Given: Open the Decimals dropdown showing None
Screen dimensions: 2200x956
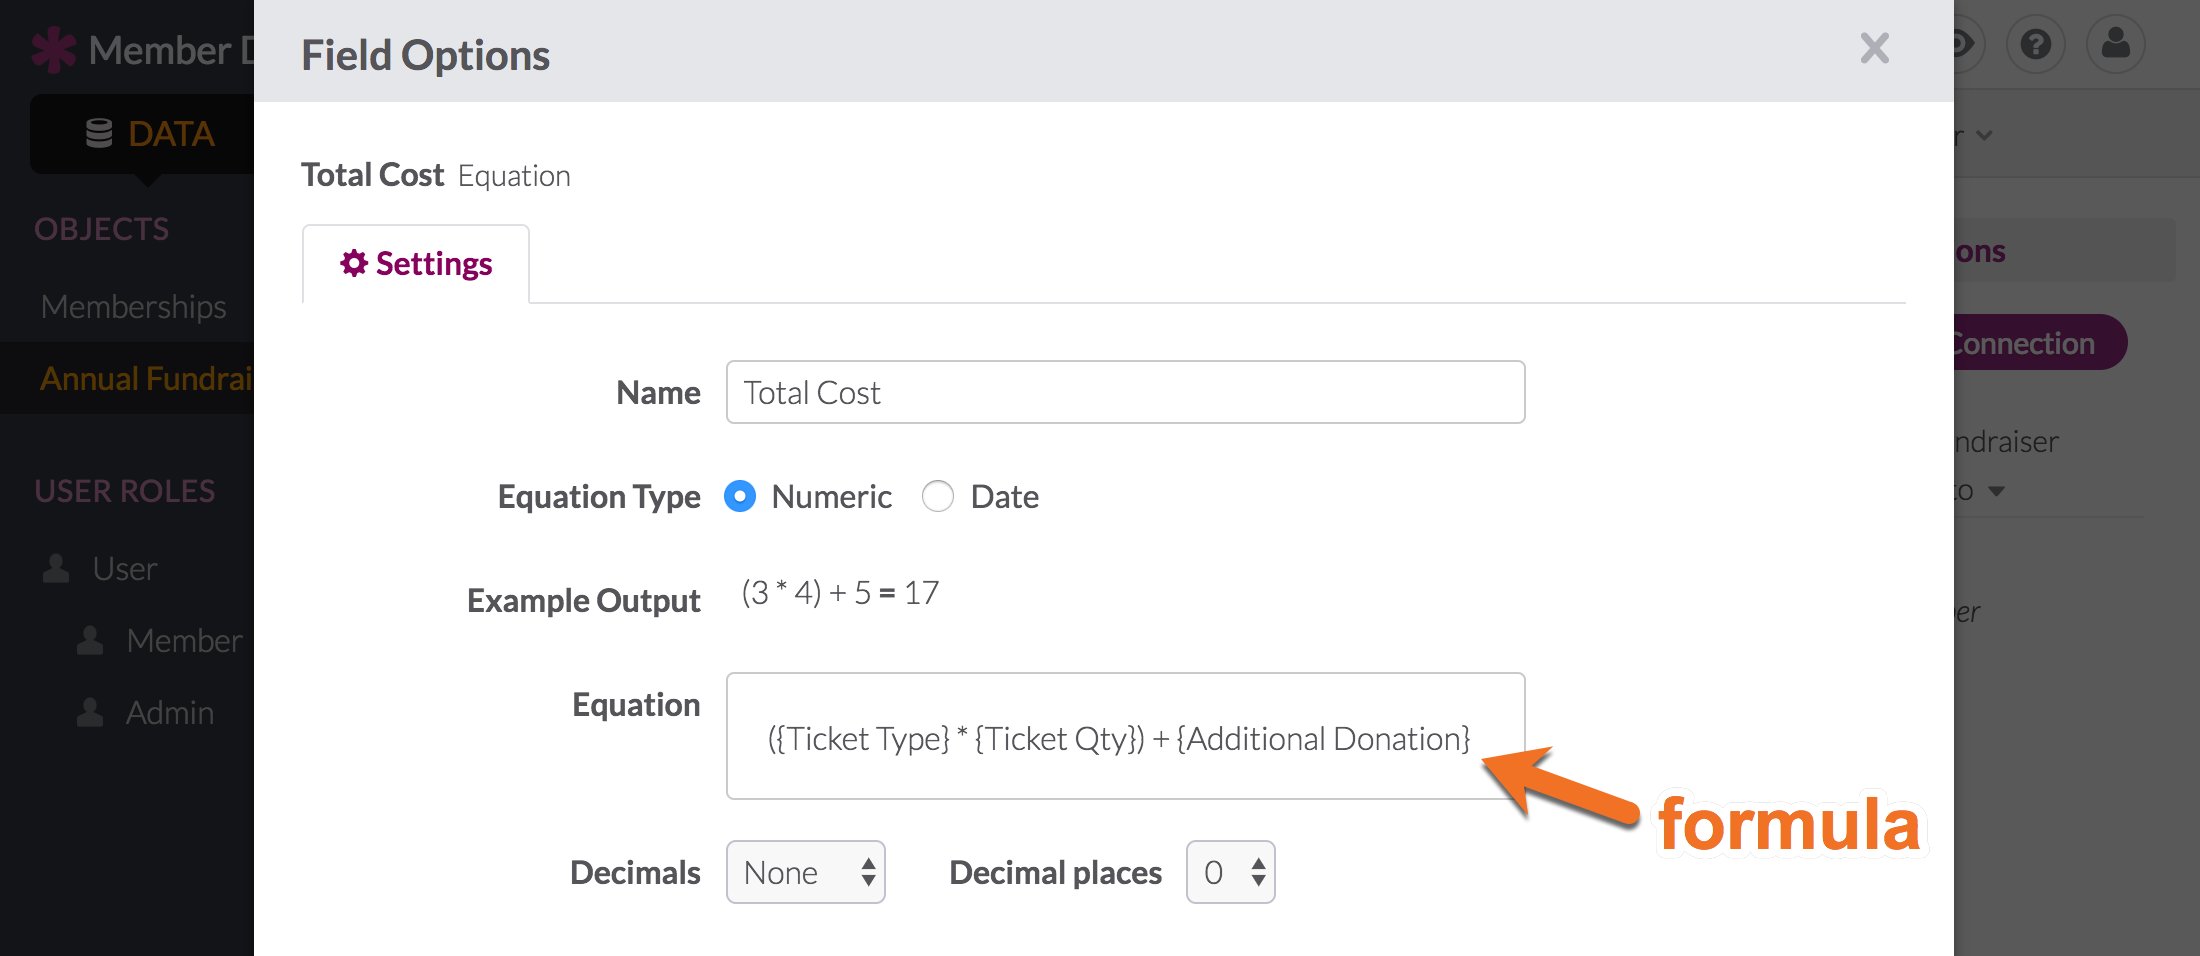Looking at the screenshot, I should (806, 872).
